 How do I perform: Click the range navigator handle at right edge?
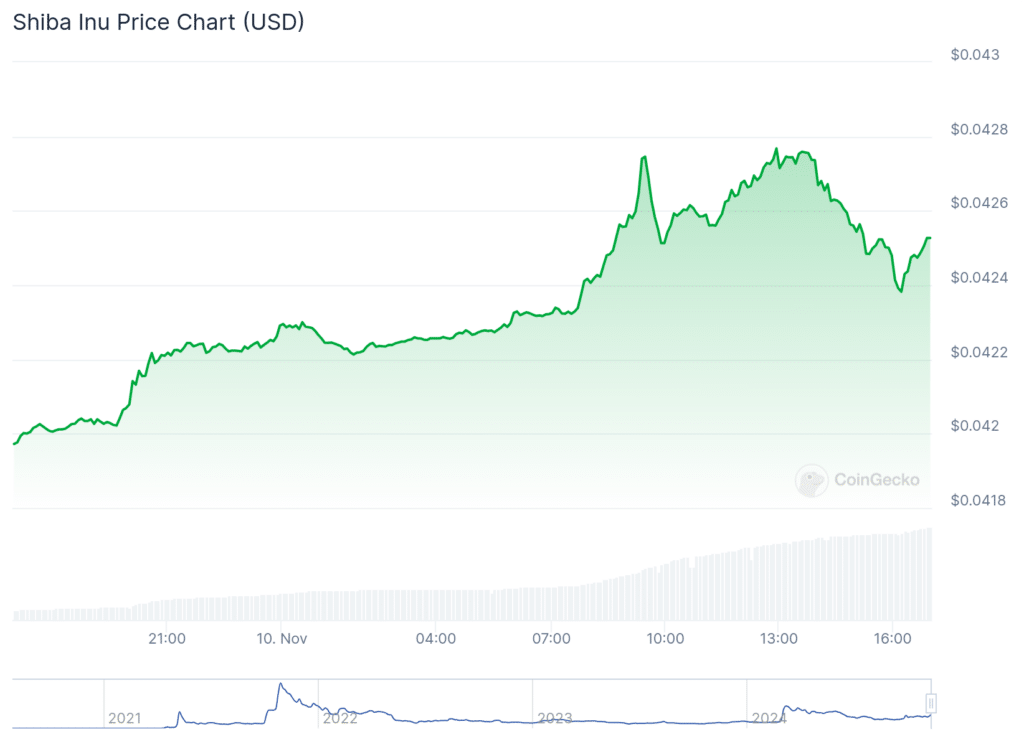931,703
